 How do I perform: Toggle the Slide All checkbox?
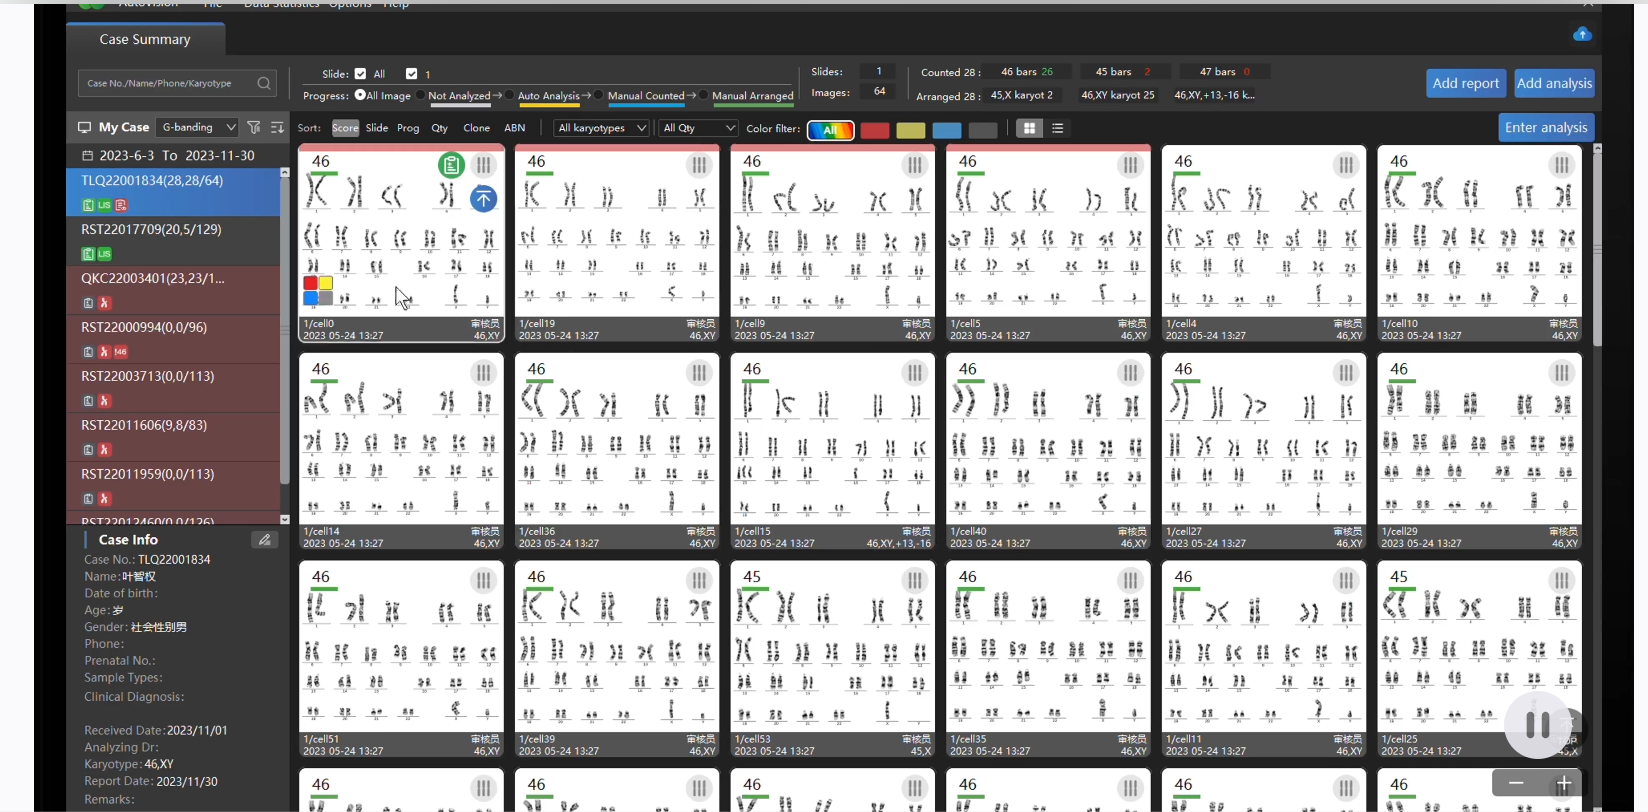pyautogui.click(x=360, y=74)
